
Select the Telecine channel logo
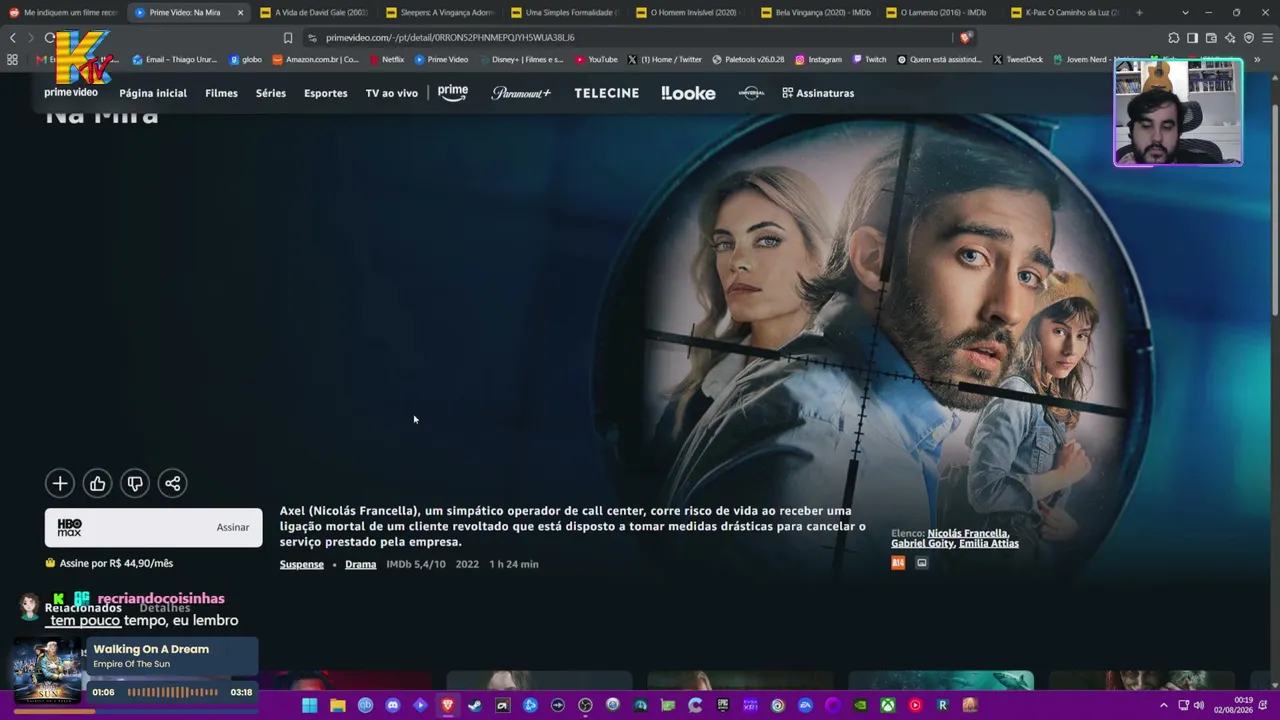(607, 93)
